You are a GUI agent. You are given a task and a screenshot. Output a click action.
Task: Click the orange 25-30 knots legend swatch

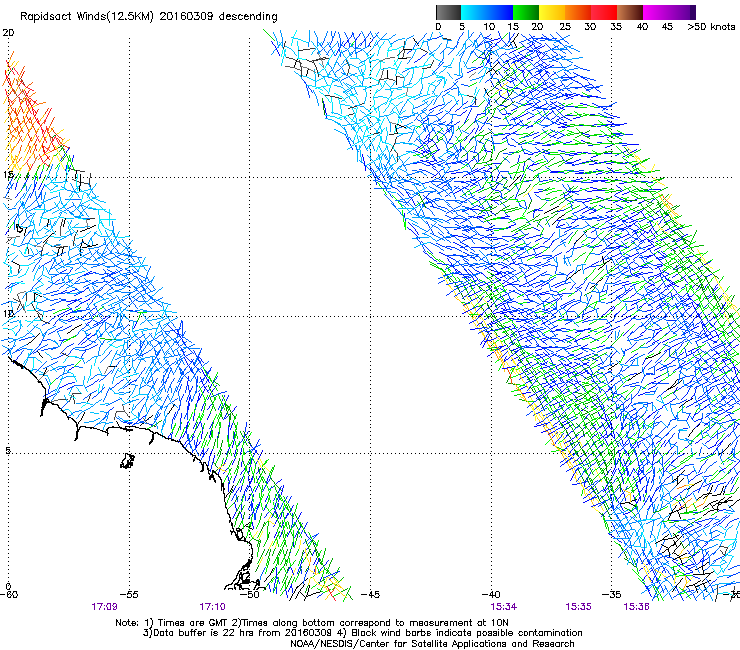coord(578,12)
